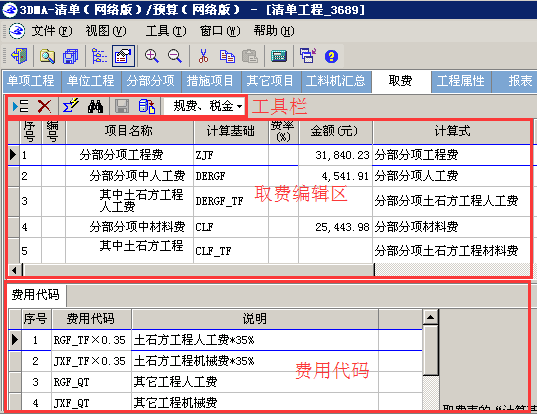Click the copy icon in toolbar

coord(227,56)
